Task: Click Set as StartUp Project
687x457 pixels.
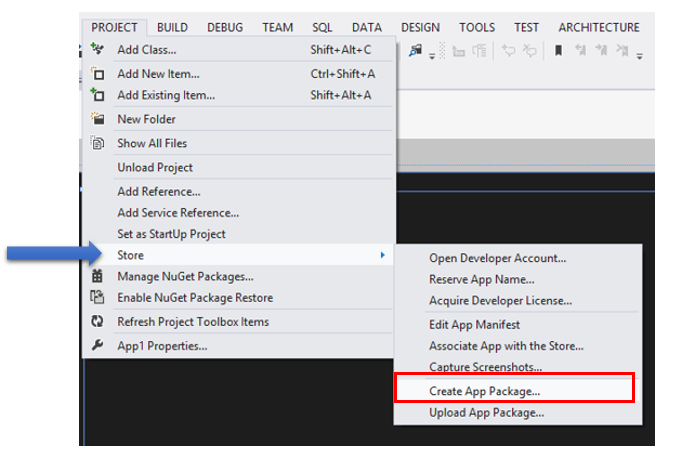Action: pos(171,234)
